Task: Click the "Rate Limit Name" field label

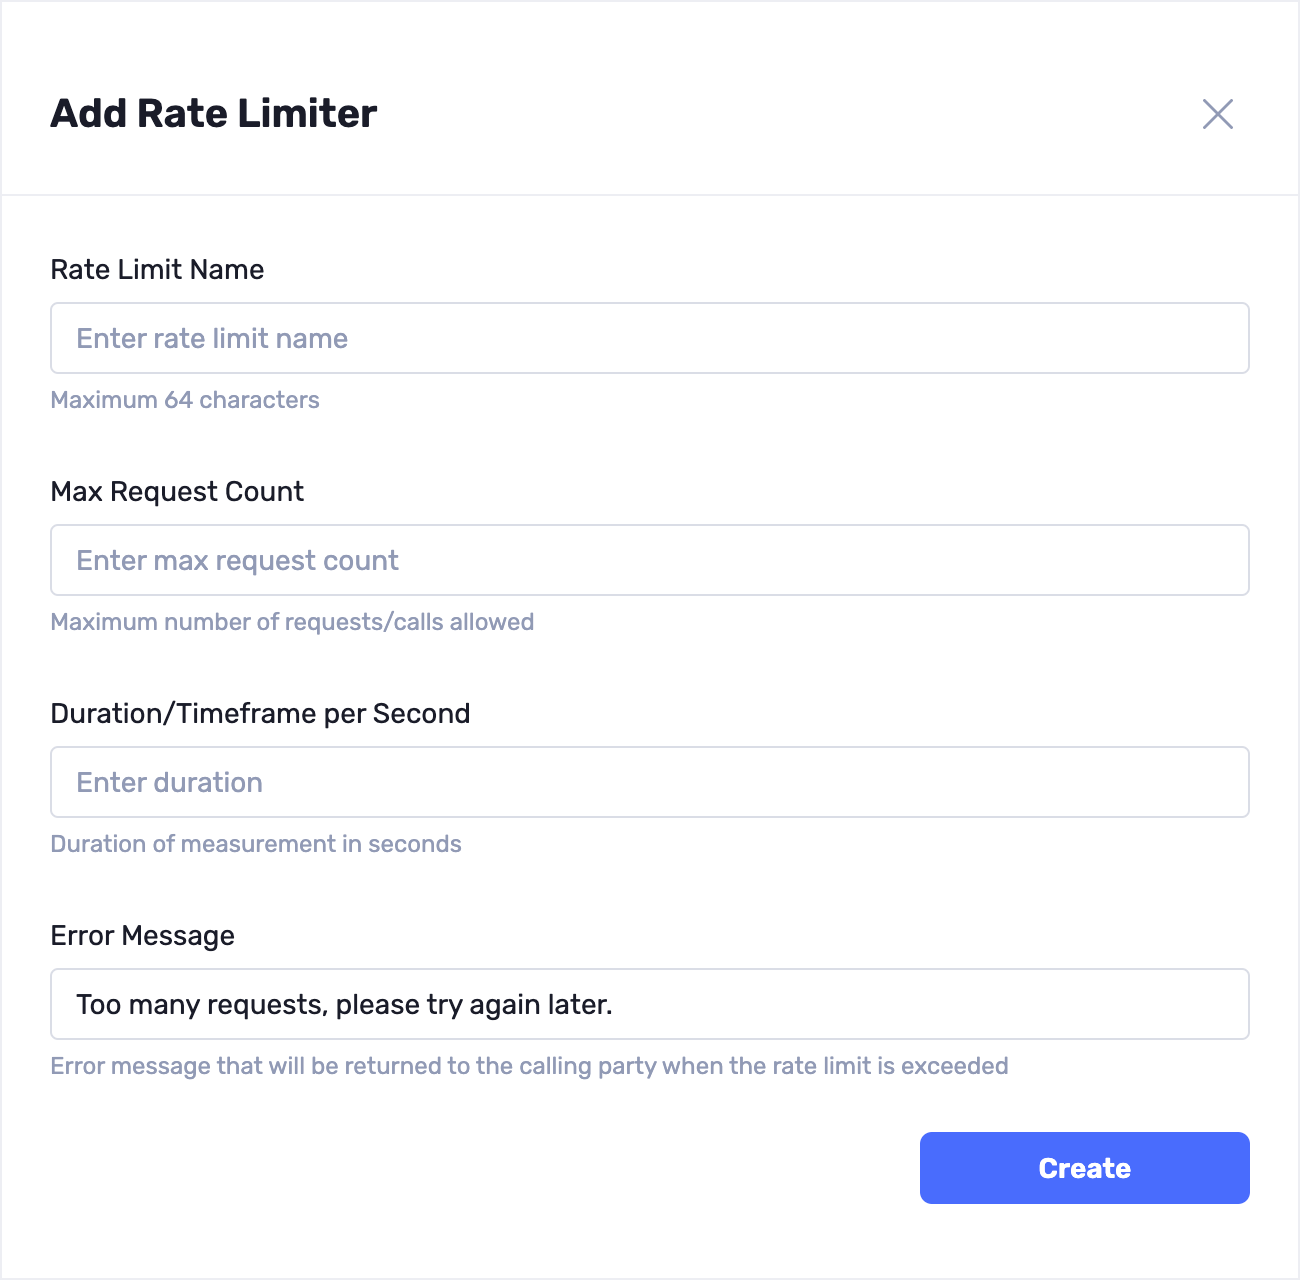Action: [x=157, y=270]
